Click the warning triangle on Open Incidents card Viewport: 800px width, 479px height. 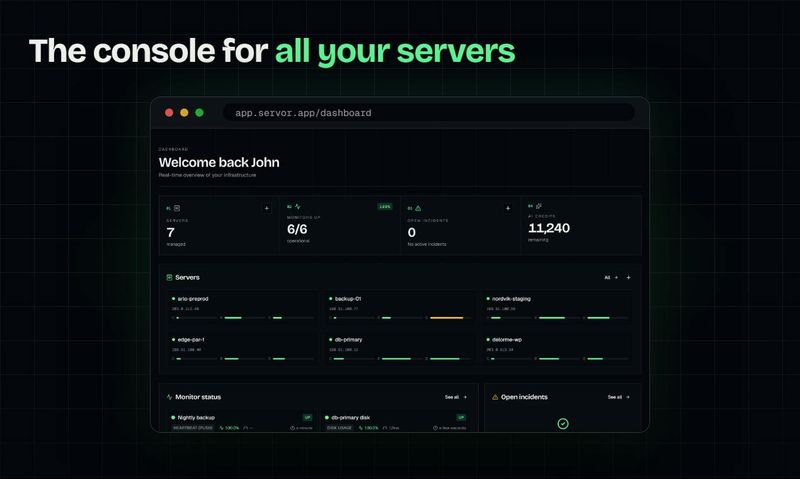point(418,208)
